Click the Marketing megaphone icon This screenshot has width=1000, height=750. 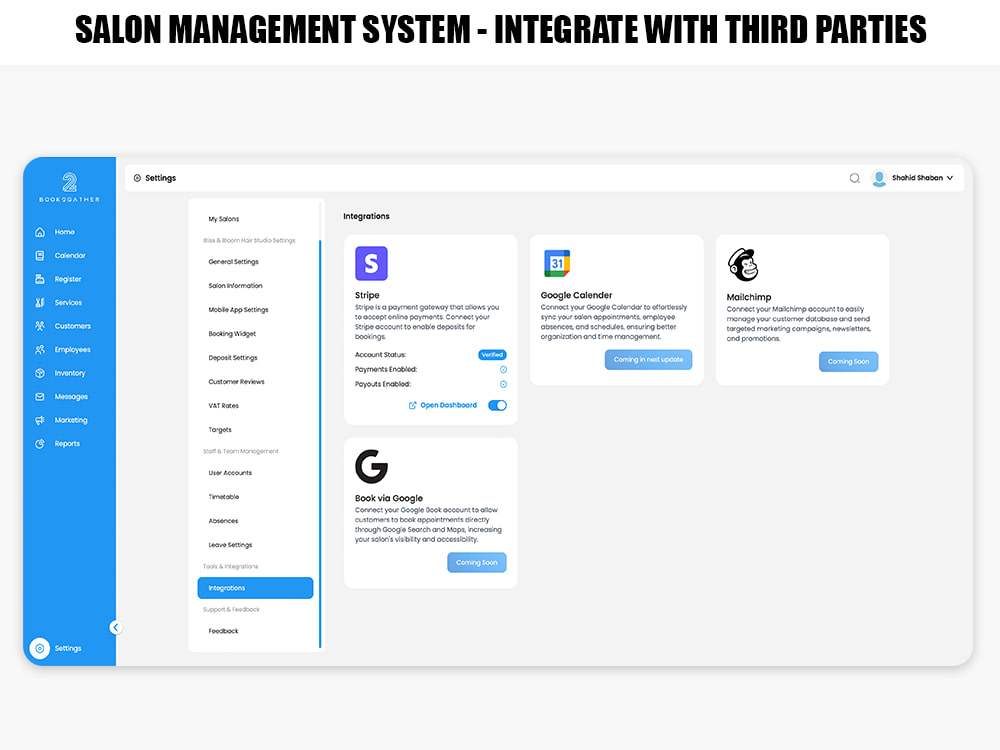pos(40,420)
